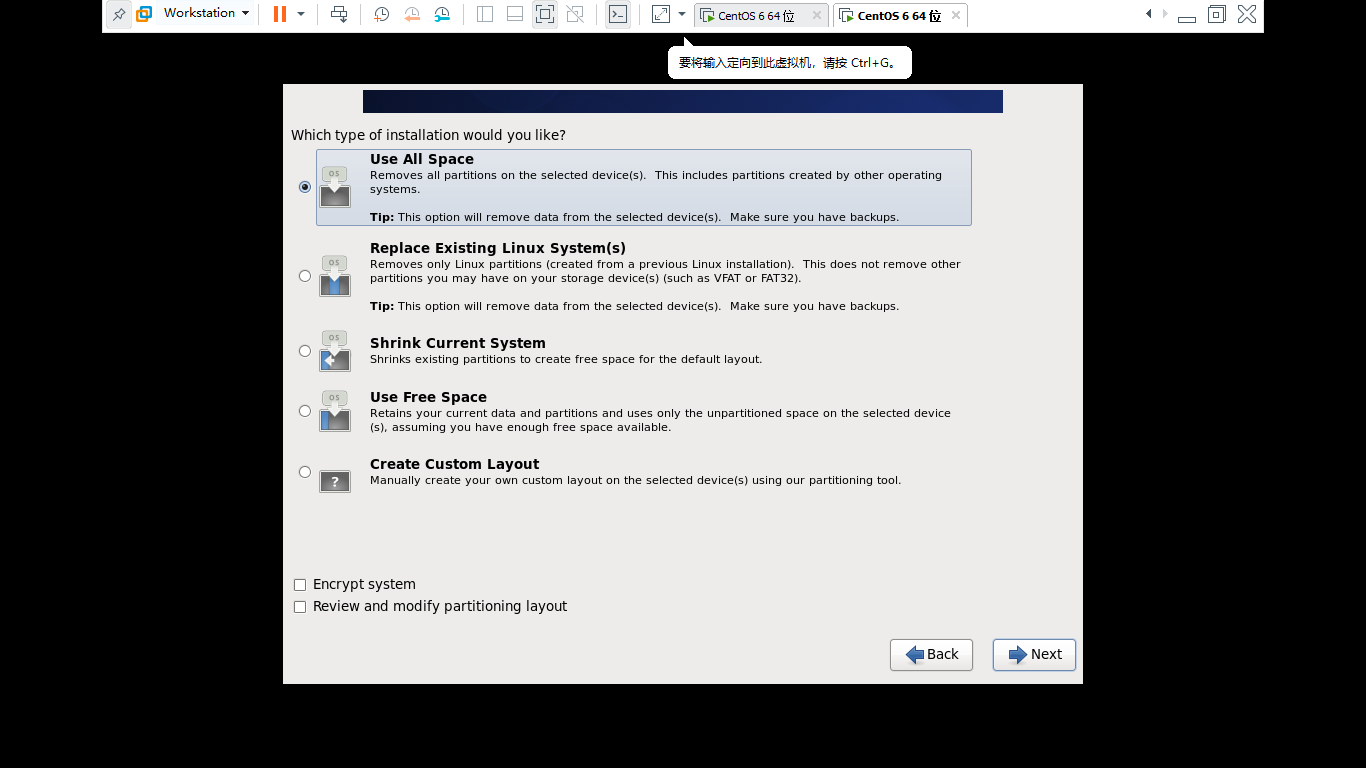Send Ctrl+Alt+Del to the guest
Screen dimensions: 1366x768
point(339,14)
